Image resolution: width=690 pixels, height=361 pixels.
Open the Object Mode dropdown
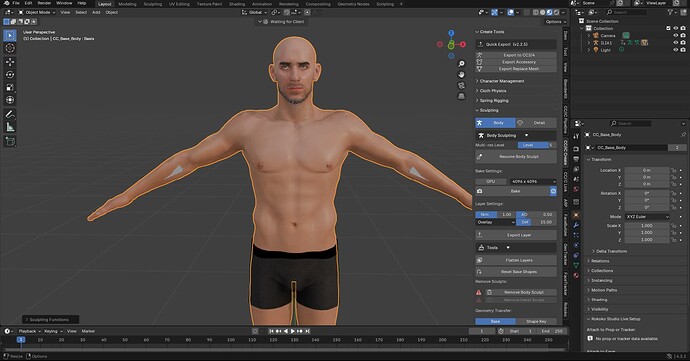(x=37, y=12)
